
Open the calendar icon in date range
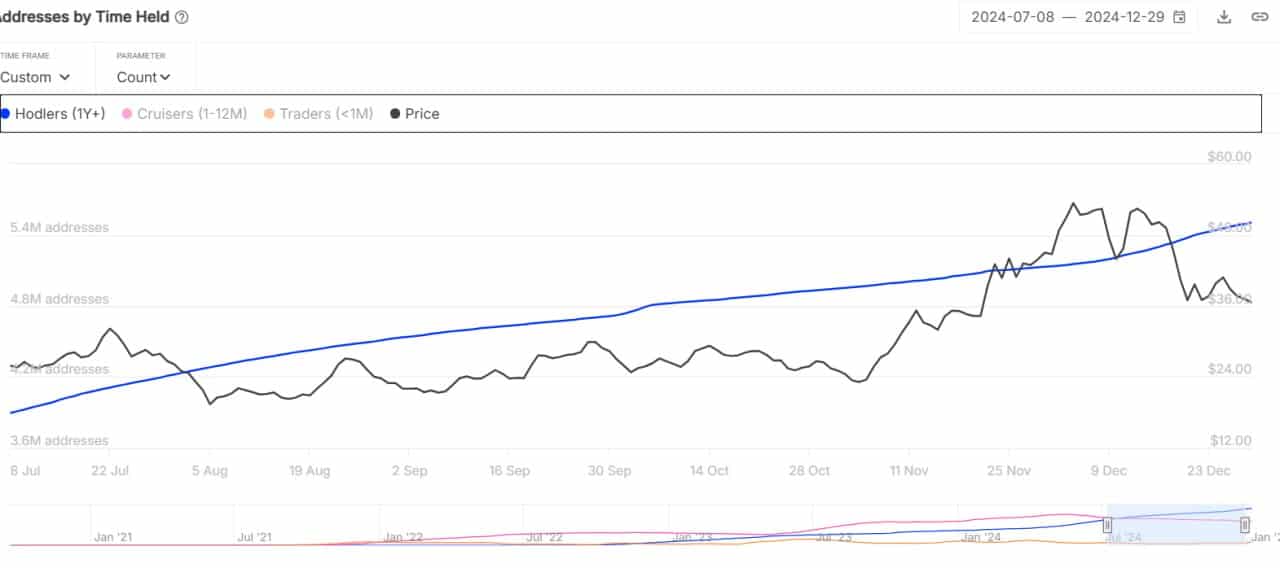(x=1179, y=17)
